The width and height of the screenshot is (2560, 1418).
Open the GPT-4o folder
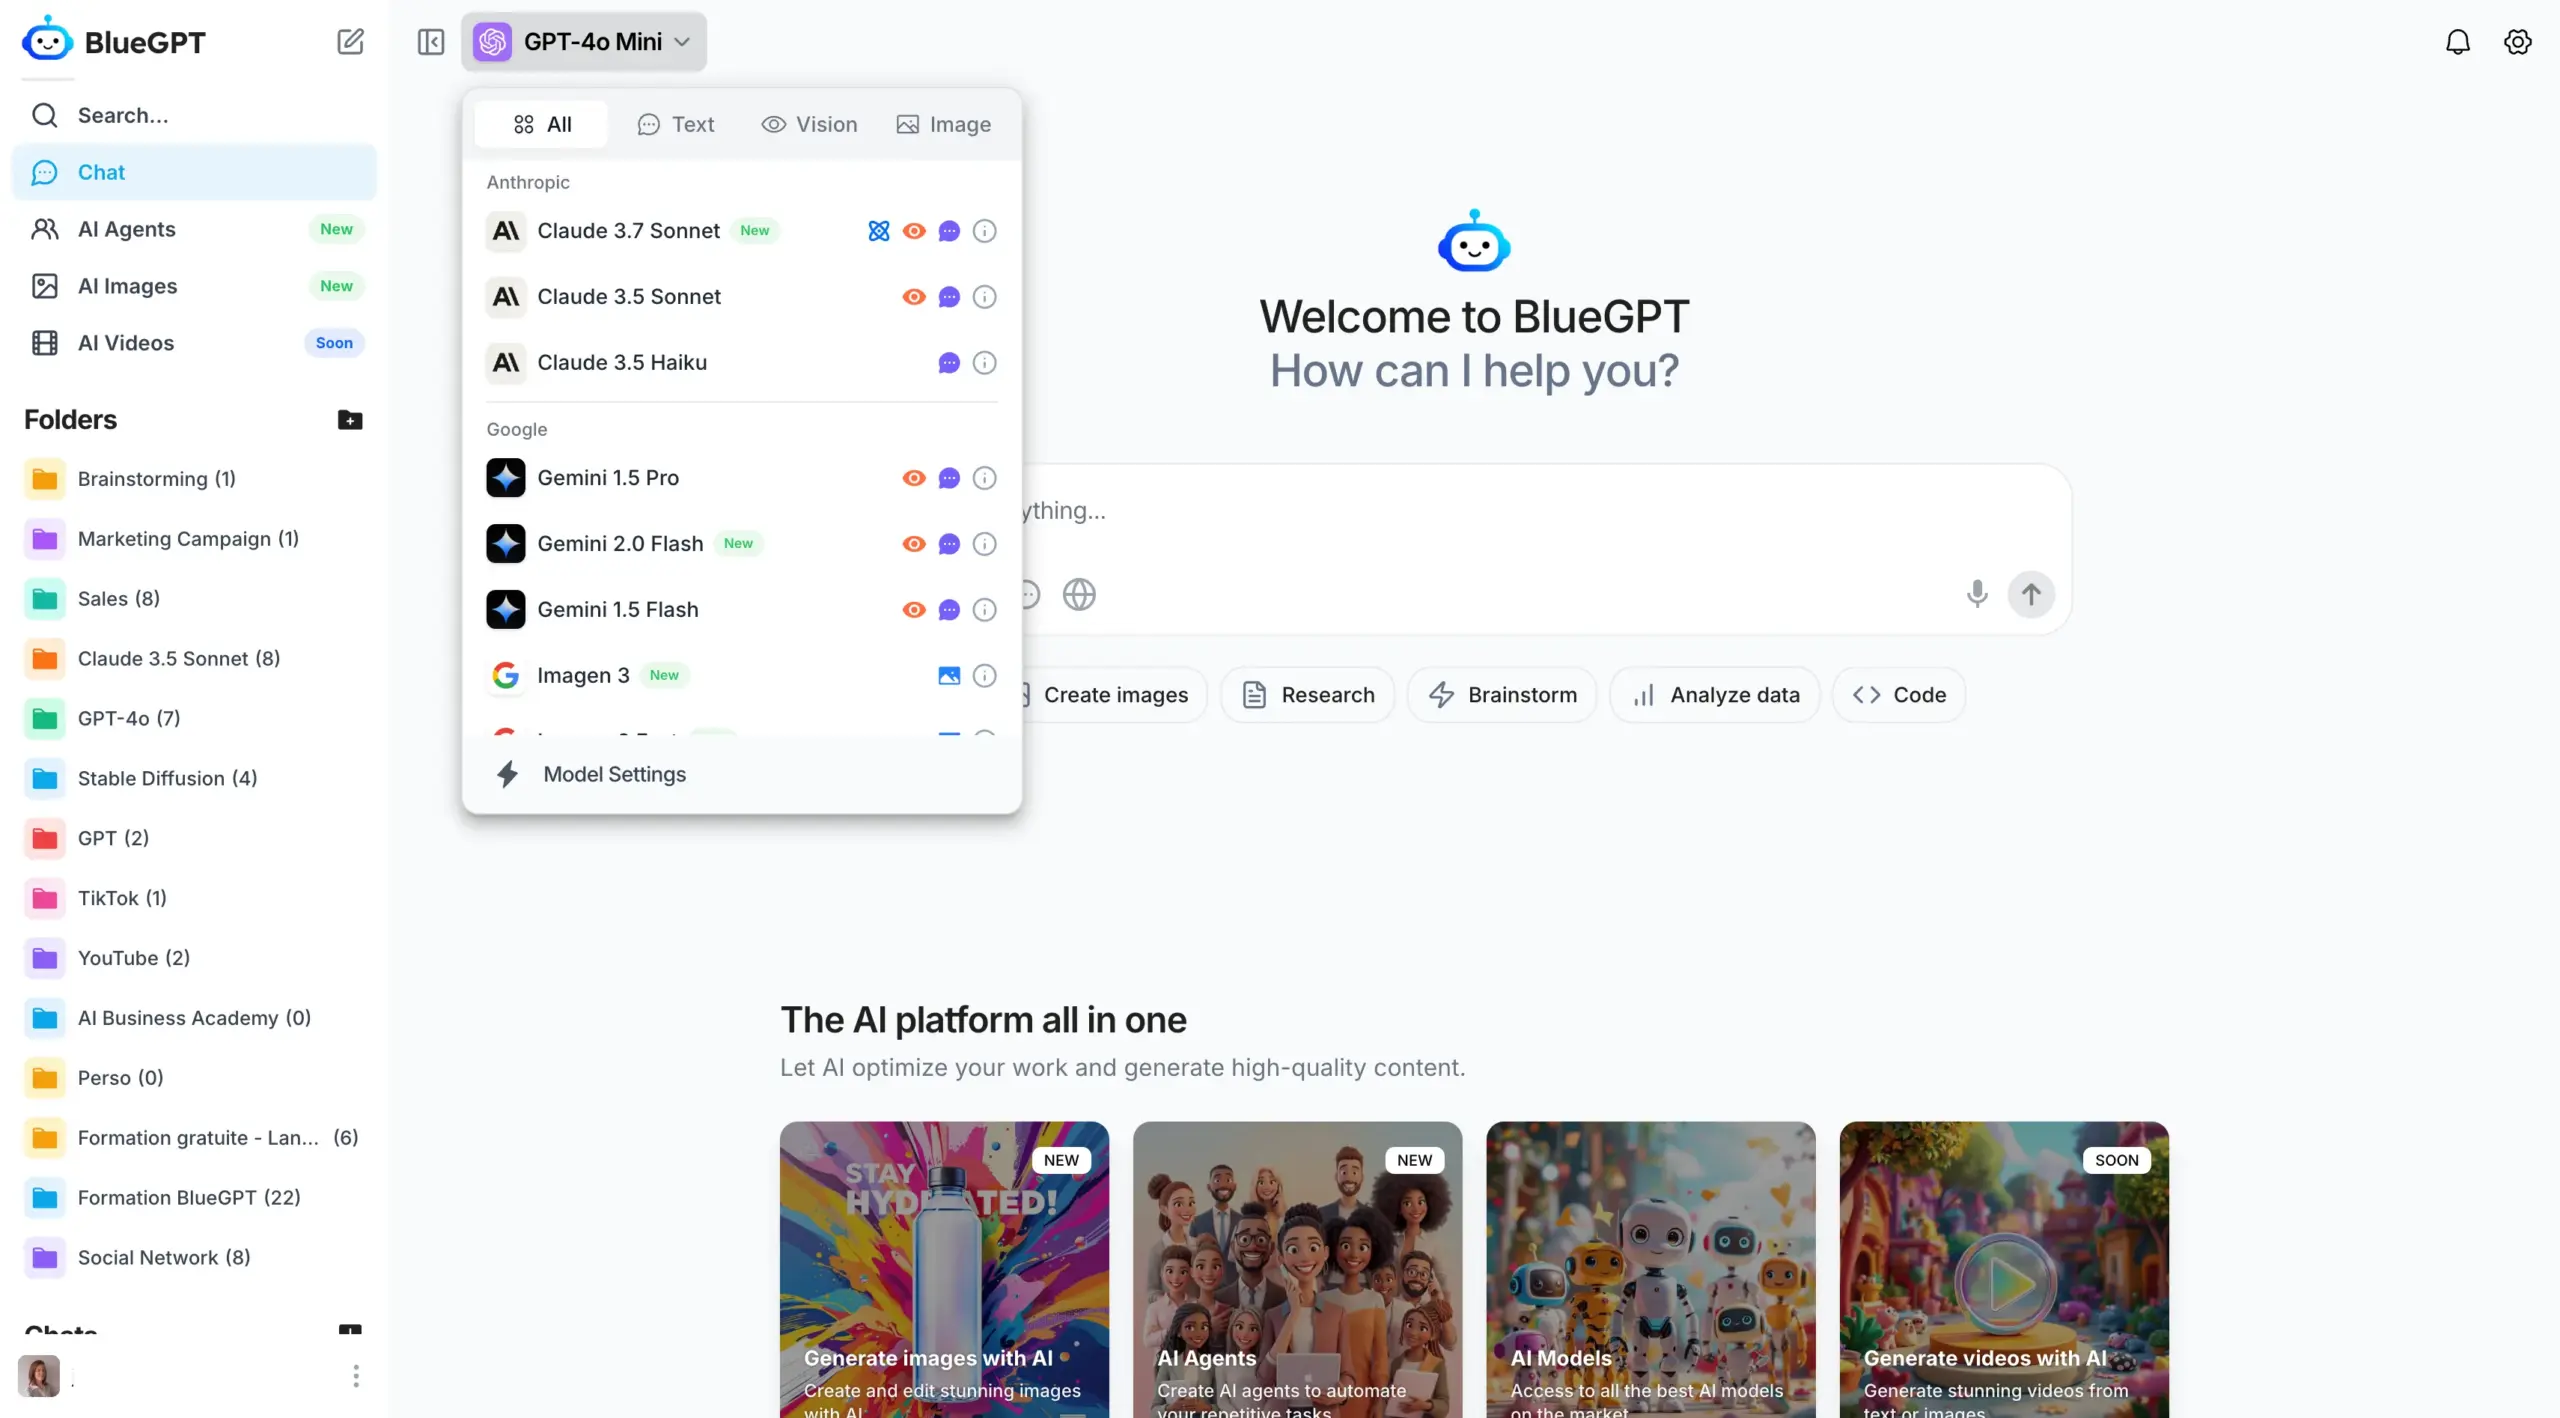click(x=194, y=719)
